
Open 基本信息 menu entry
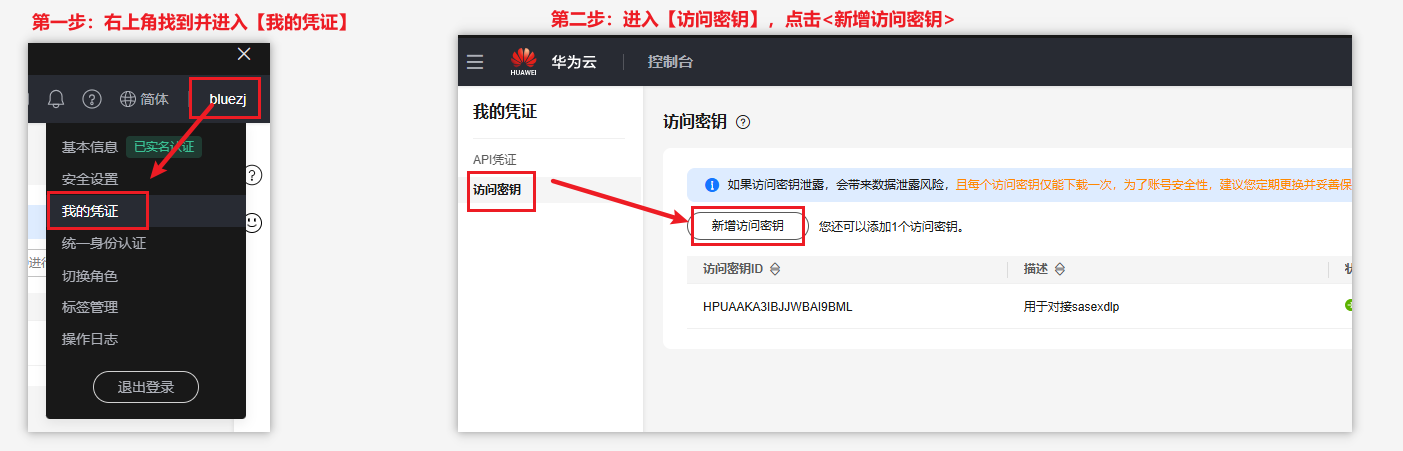tap(90, 147)
